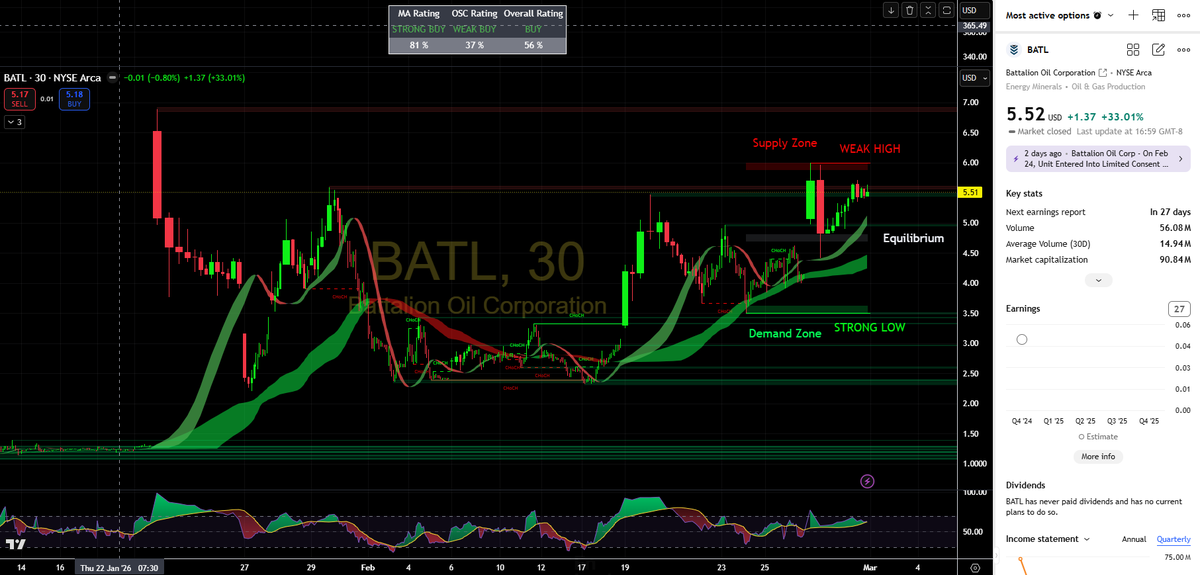Screen dimensions: 1200x575
Task: Click the 27 days earnings countdown badge
Action: click(1178, 309)
